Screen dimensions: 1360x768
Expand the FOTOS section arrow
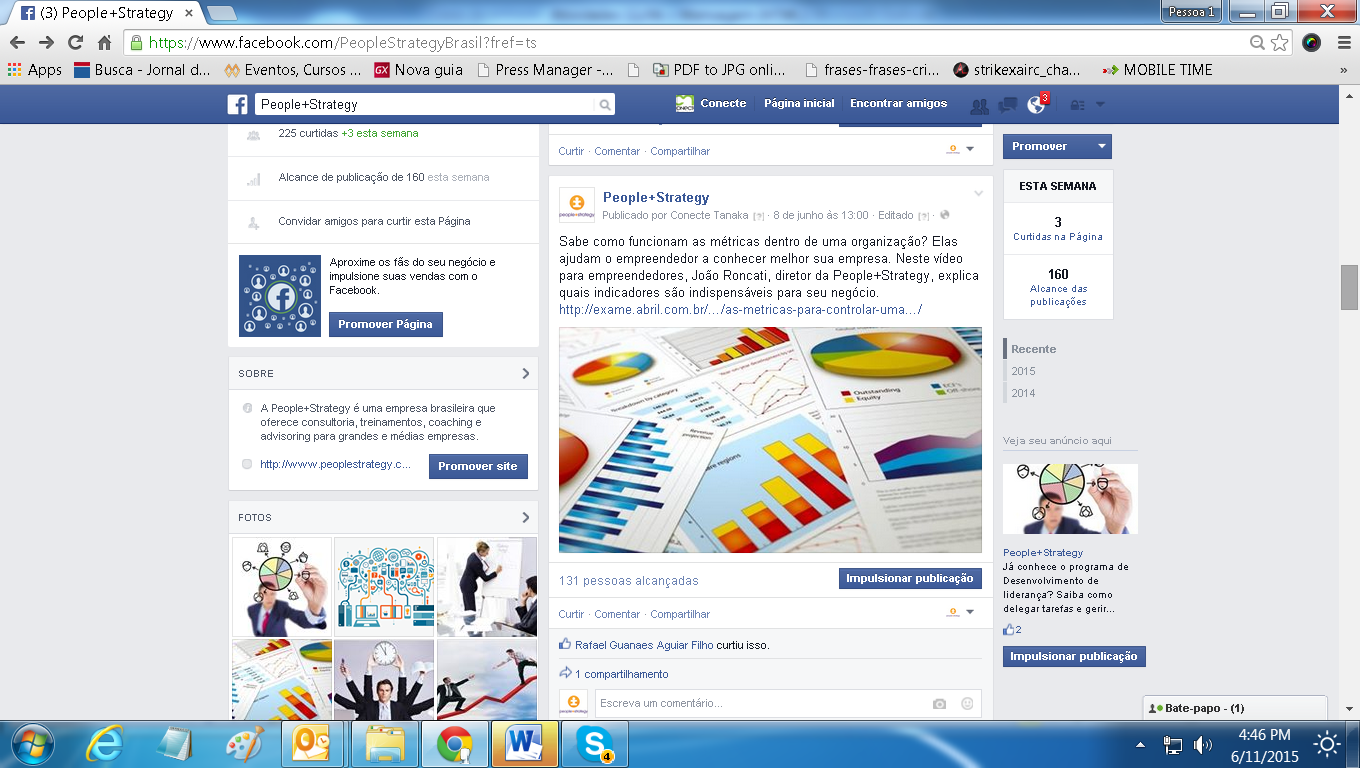tap(526, 517)
